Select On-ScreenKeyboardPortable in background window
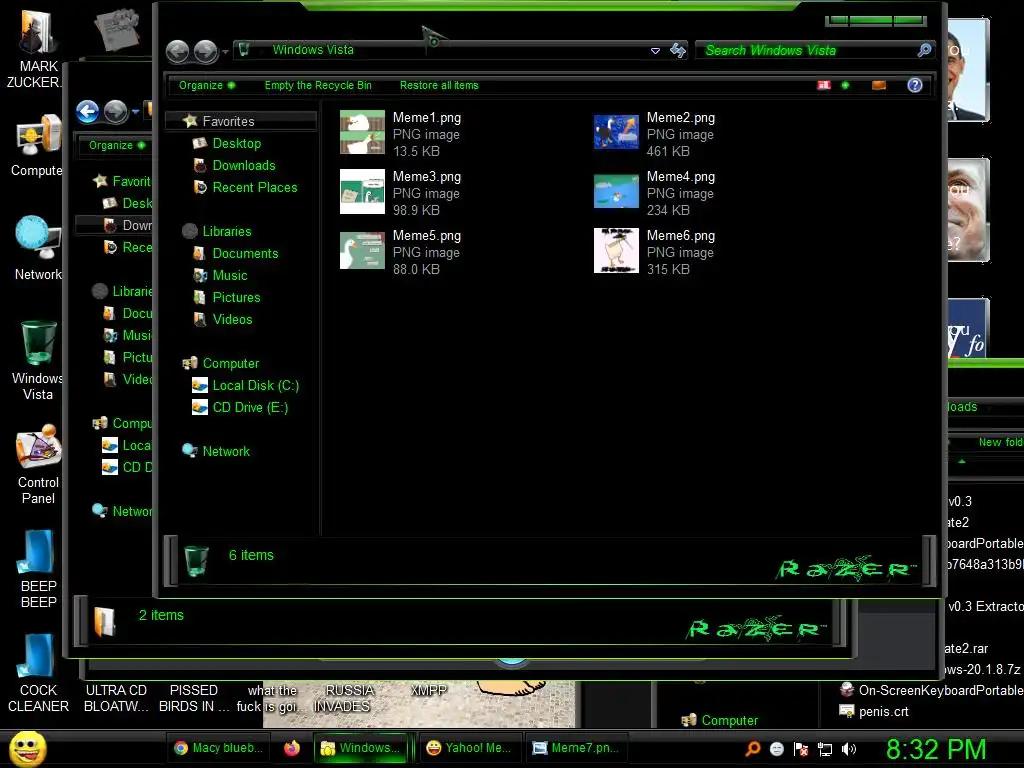1024x768 pixels. 931,690
